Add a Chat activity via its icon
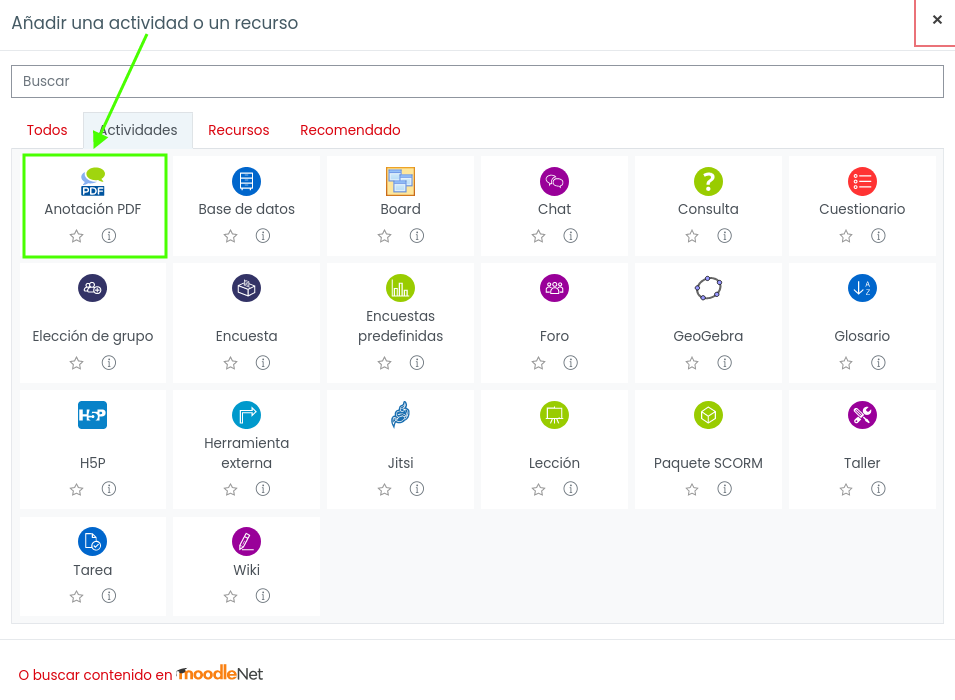 coord(554,182)
